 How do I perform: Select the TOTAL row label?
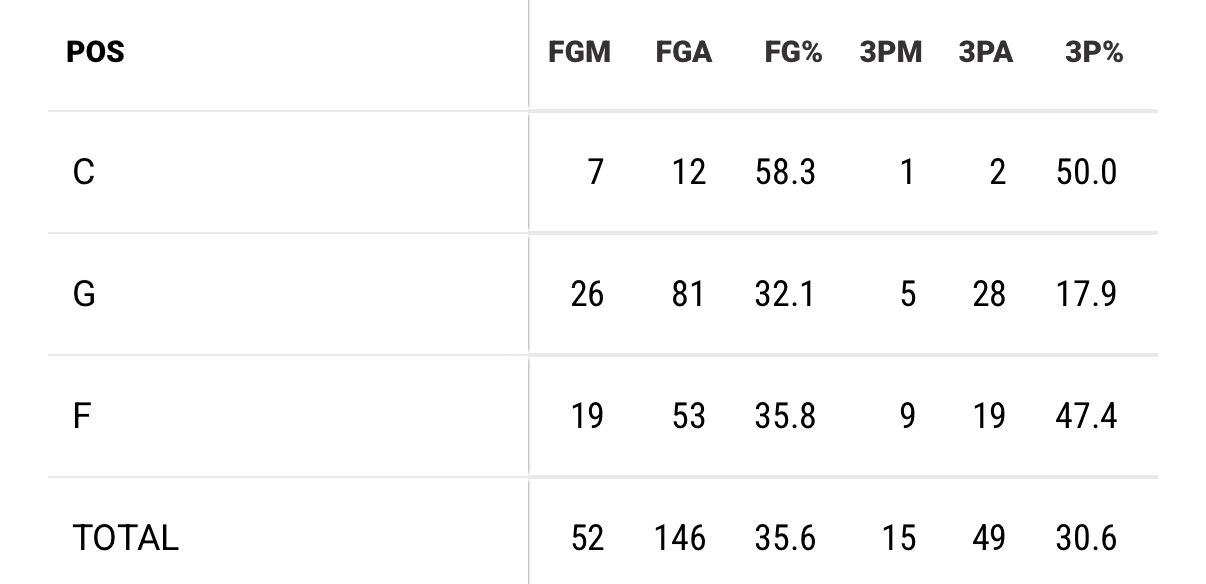125,538
